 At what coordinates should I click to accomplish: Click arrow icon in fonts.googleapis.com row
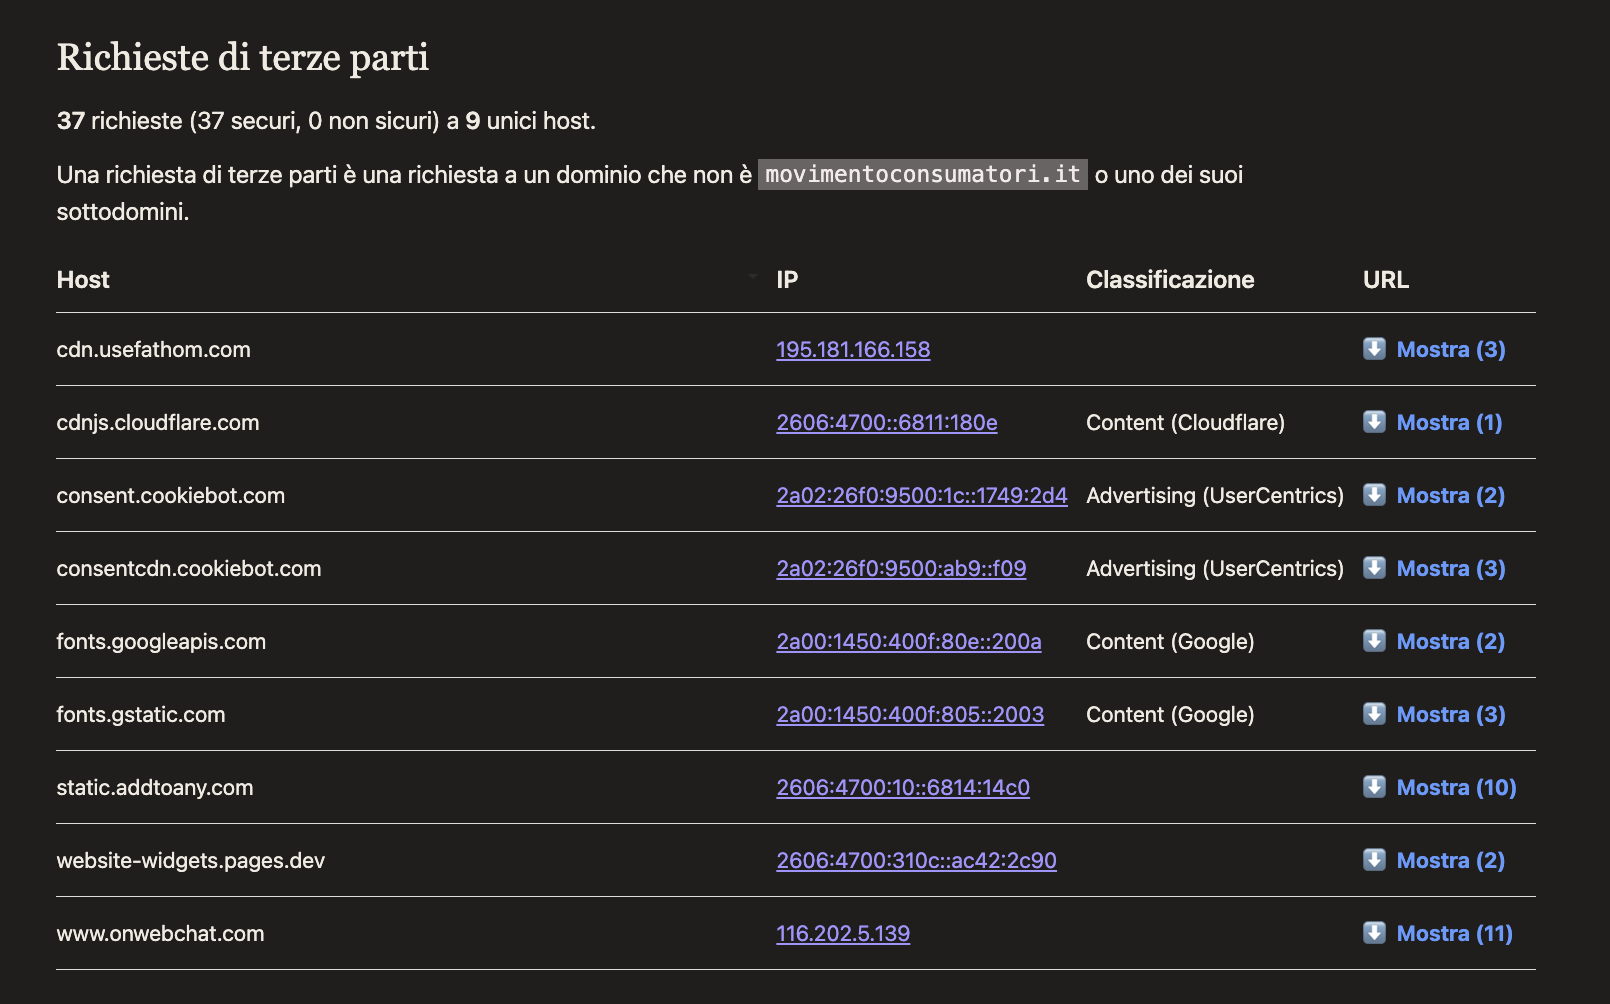click(x=1374, y=640)
